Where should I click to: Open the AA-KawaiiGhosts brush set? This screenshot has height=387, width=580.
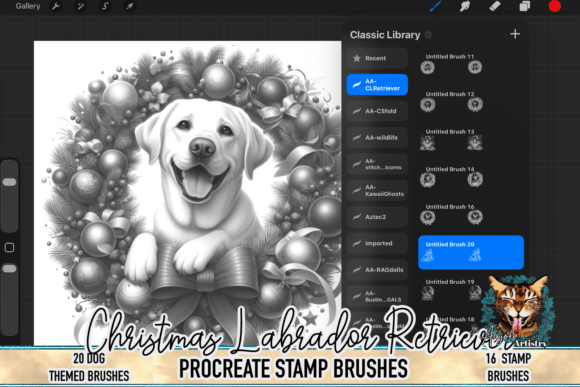pyautogui.click(x=377, y=191)
